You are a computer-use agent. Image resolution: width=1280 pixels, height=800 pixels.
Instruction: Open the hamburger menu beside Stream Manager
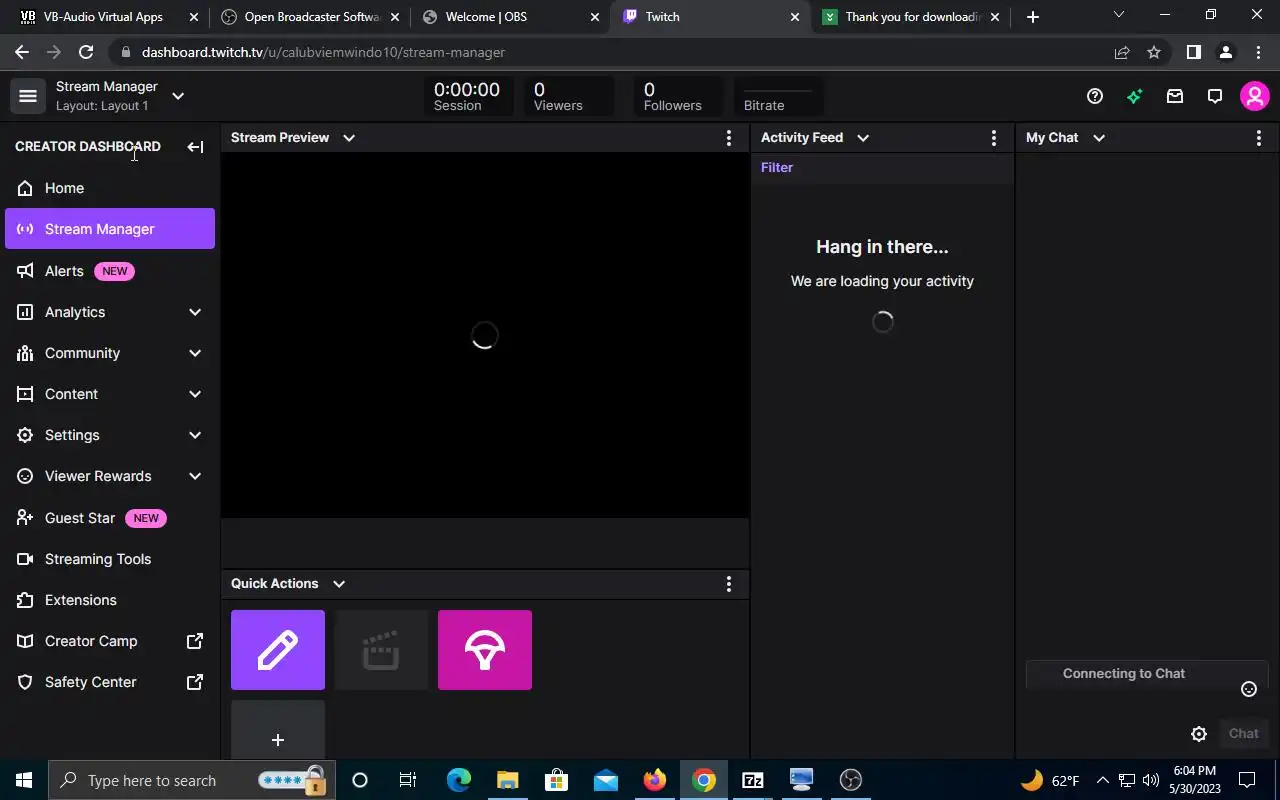[28, 96]
